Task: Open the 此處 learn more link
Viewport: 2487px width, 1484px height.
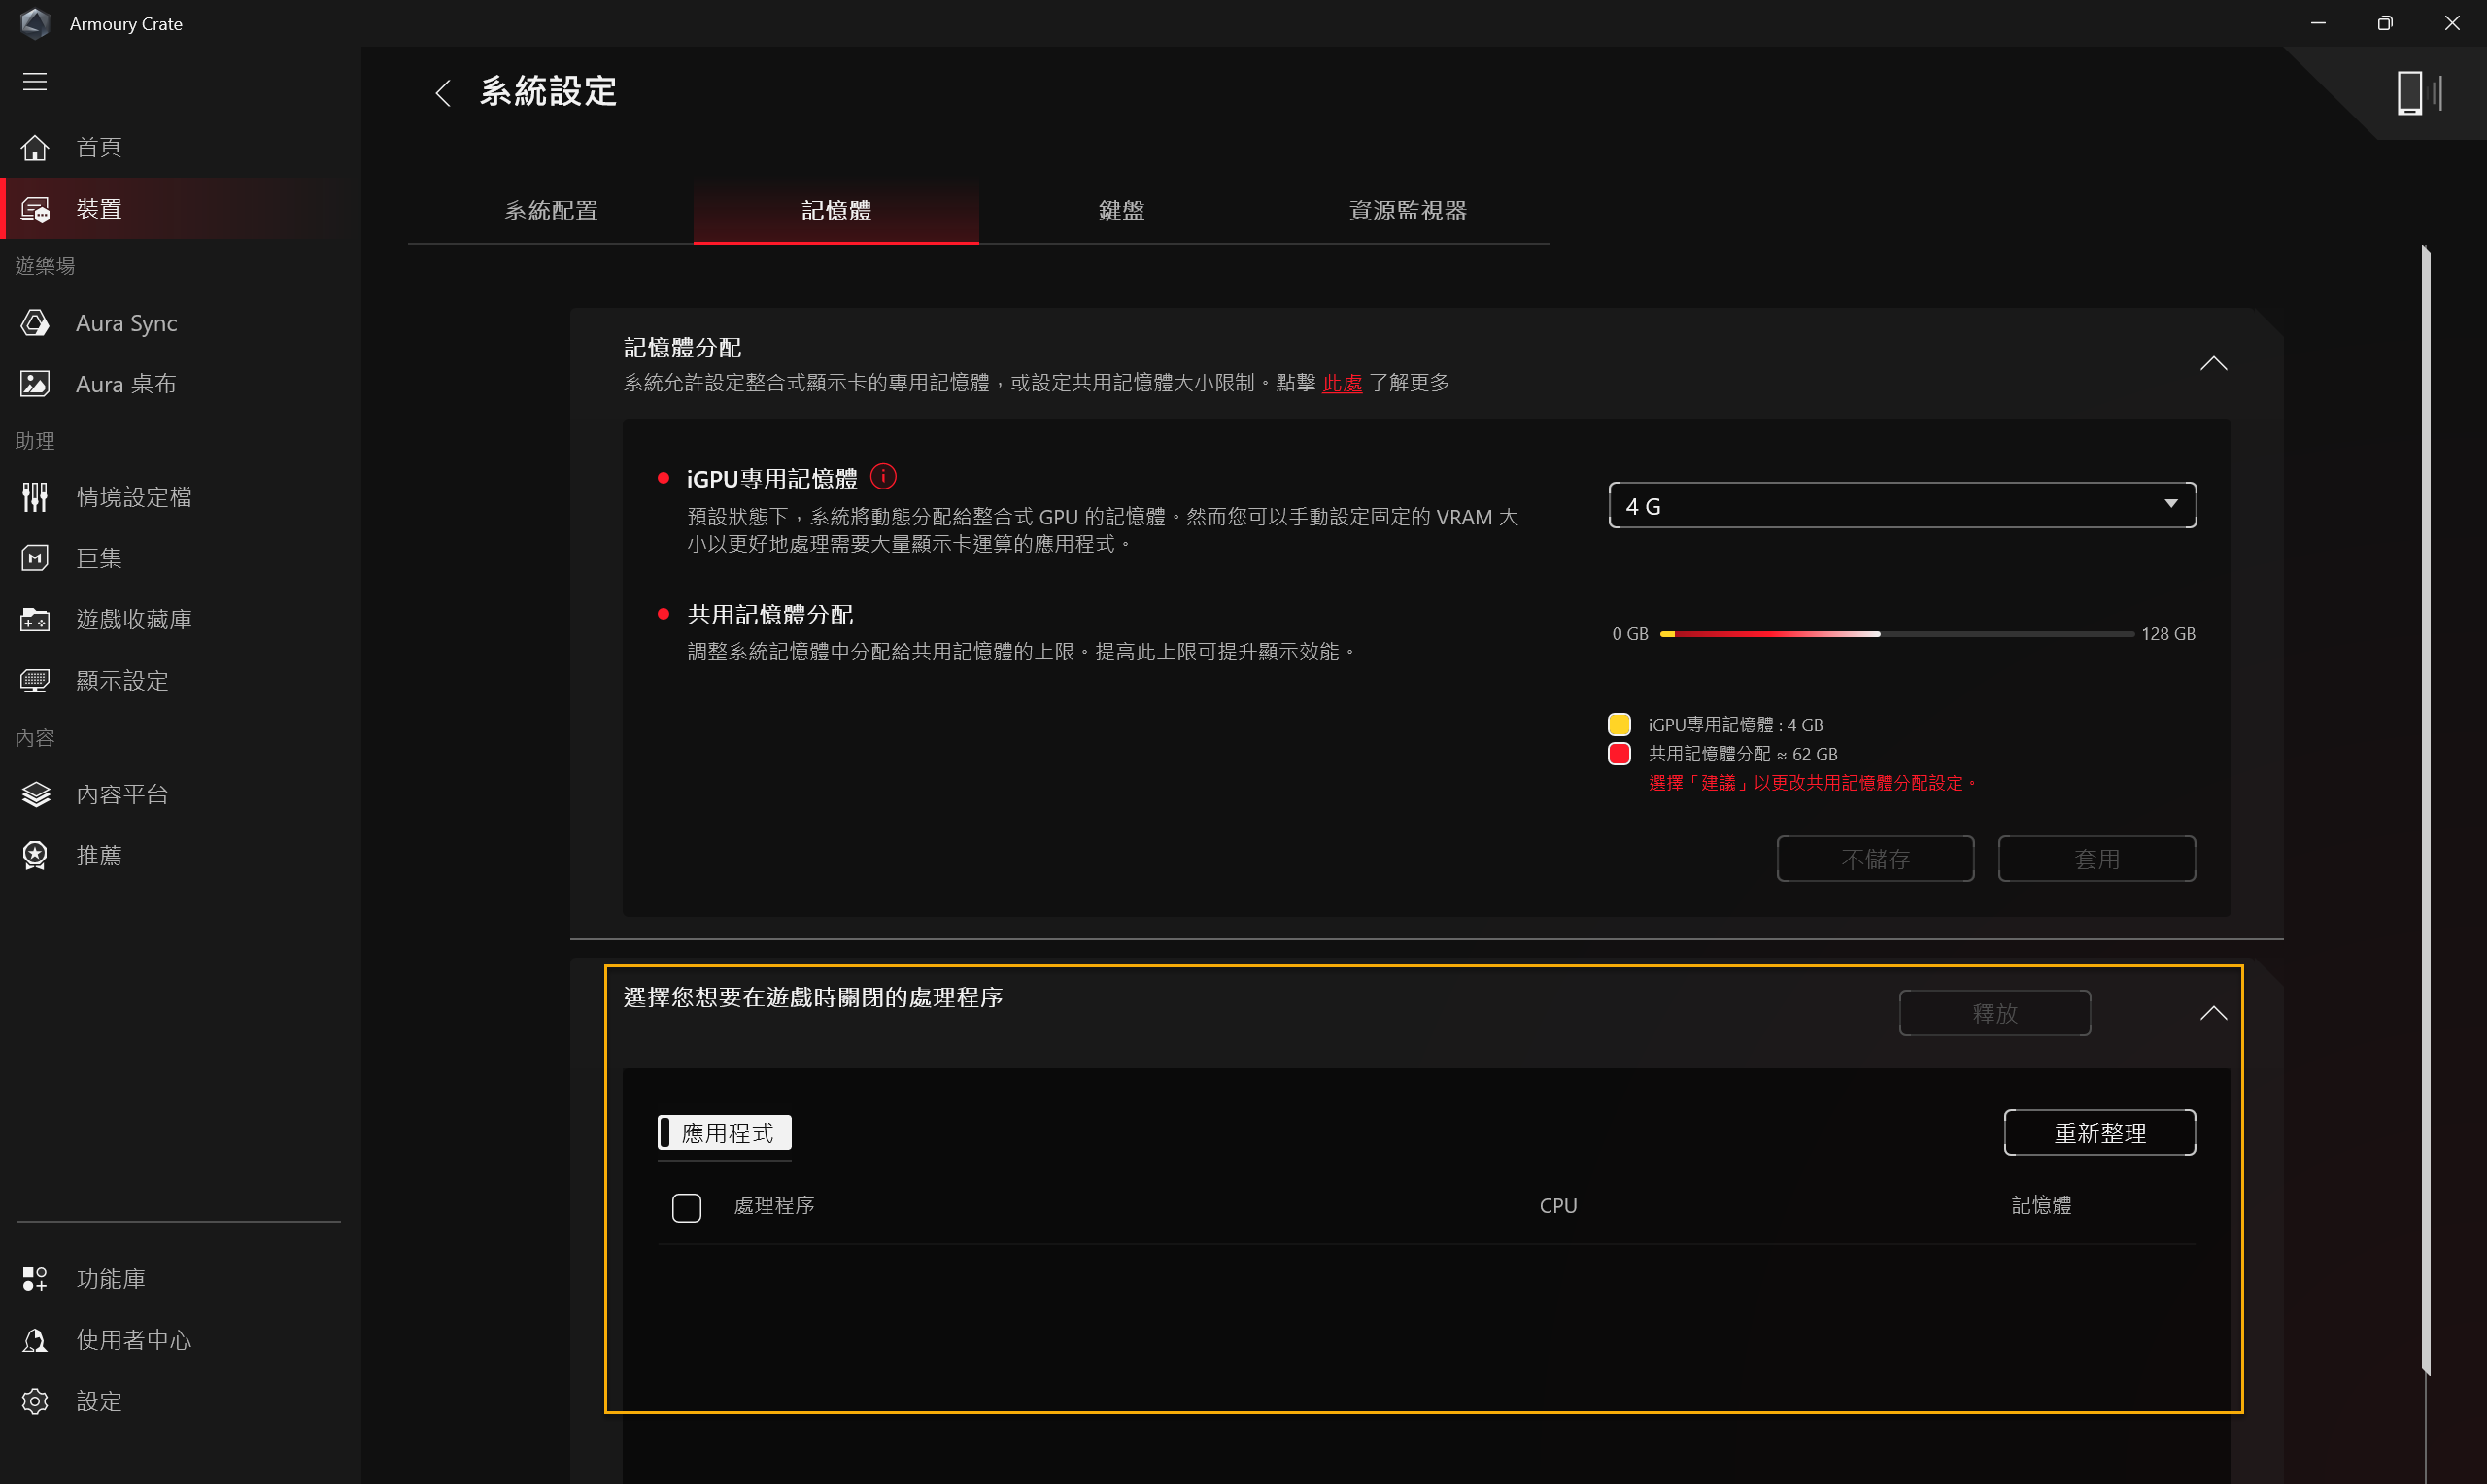Action: click(1341, 383)
